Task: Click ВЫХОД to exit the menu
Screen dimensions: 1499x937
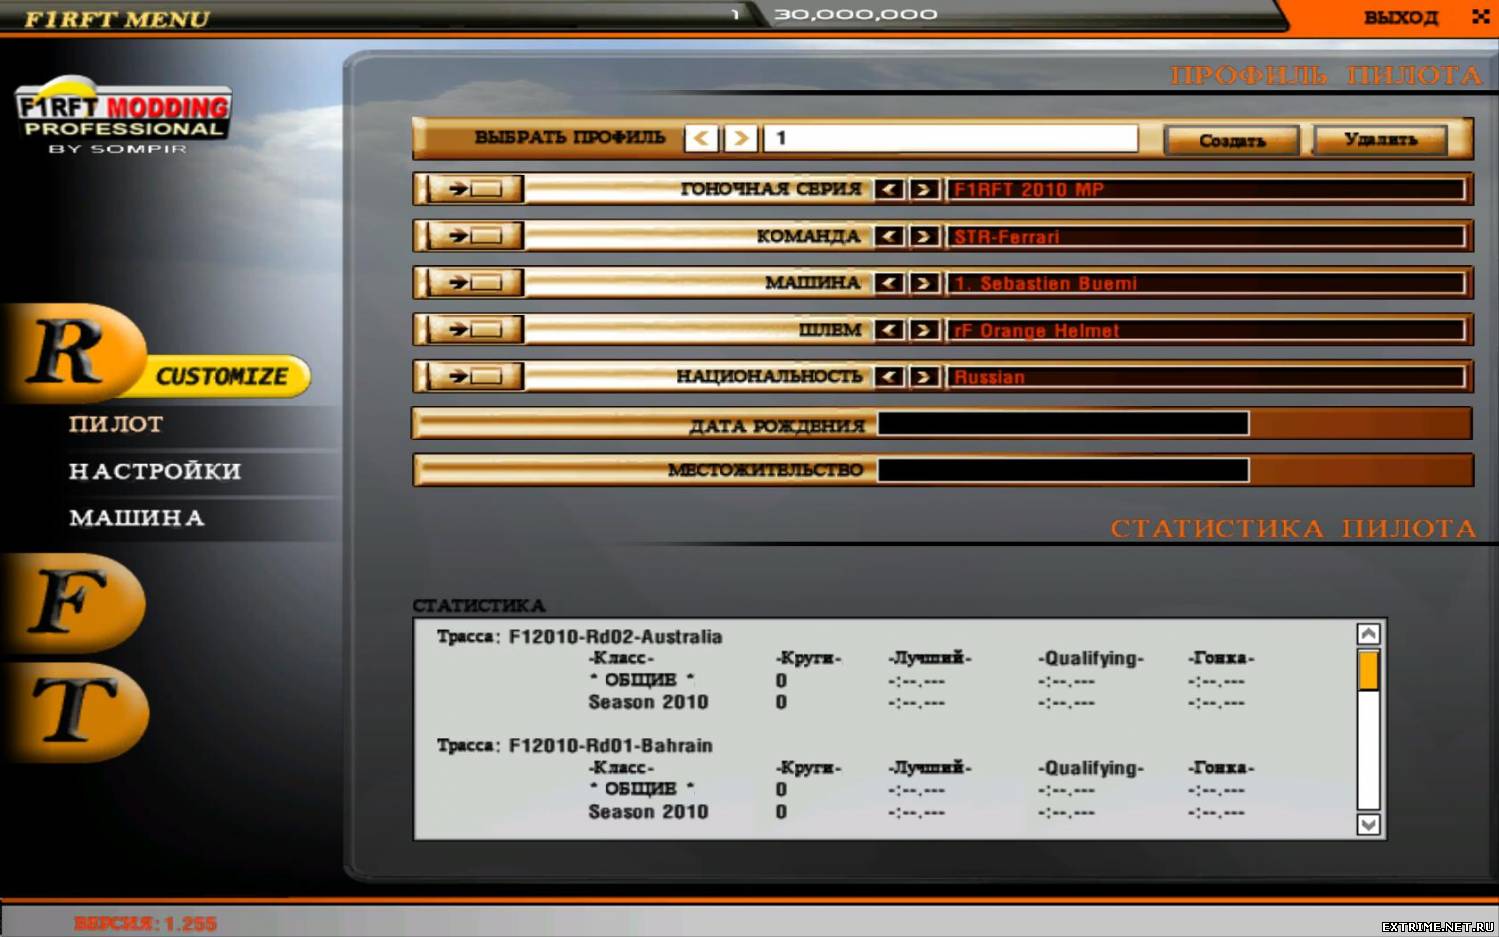Action: 1400,17
